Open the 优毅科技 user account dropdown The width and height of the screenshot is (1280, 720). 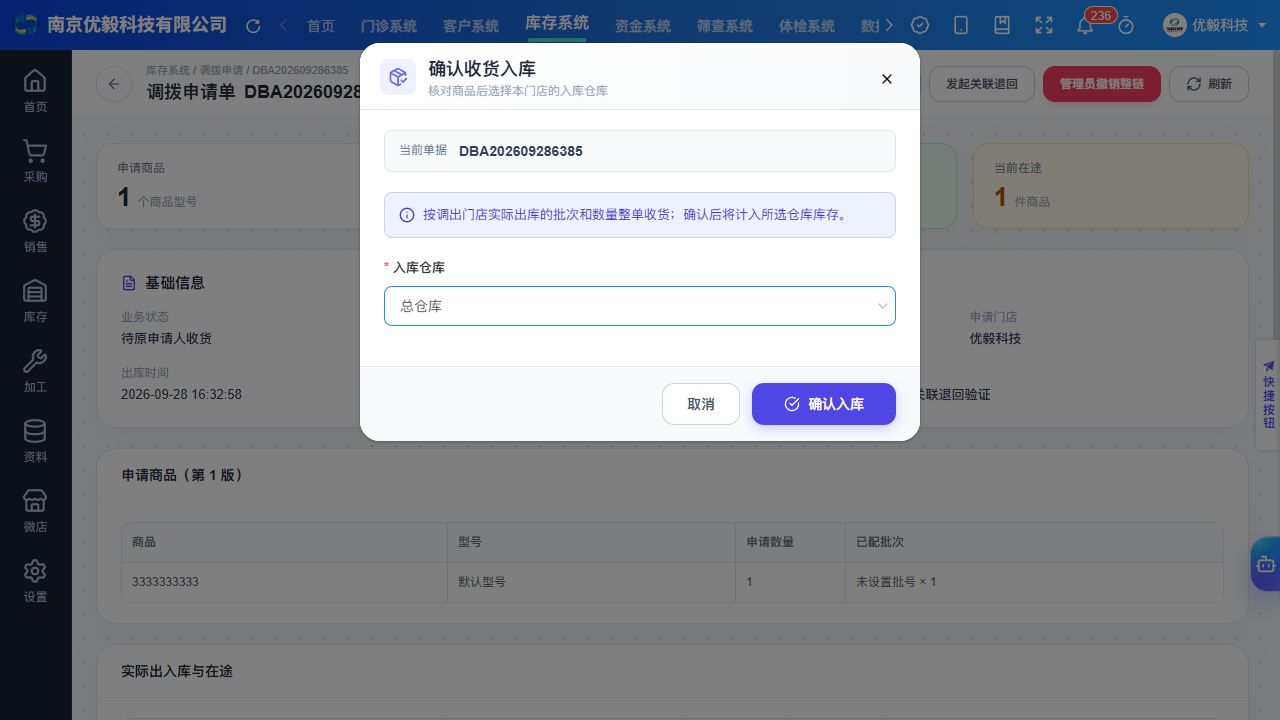[x=1214, y=26]
